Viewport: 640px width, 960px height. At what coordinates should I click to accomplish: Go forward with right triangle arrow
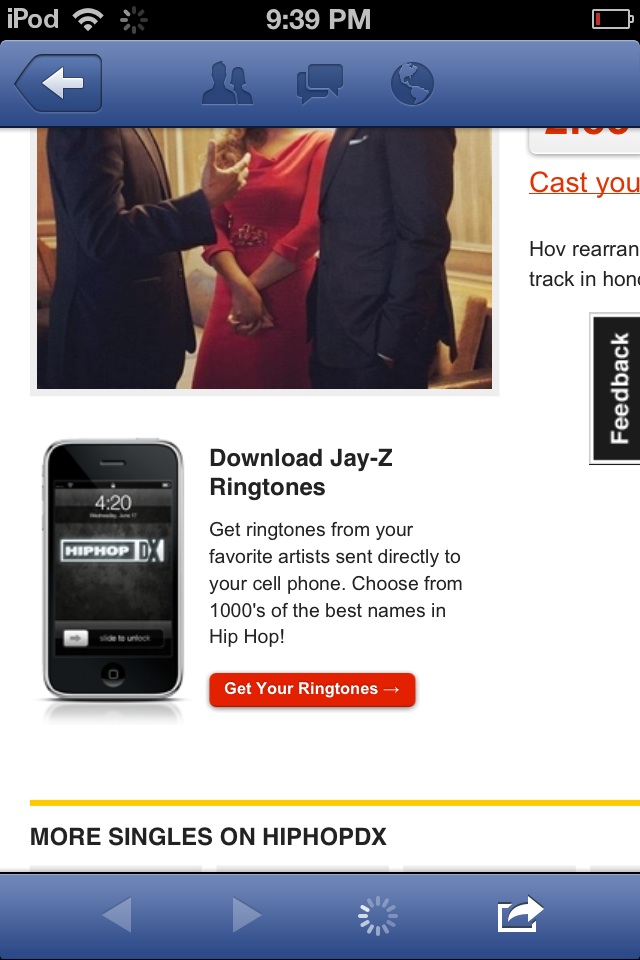pos(247,915)
